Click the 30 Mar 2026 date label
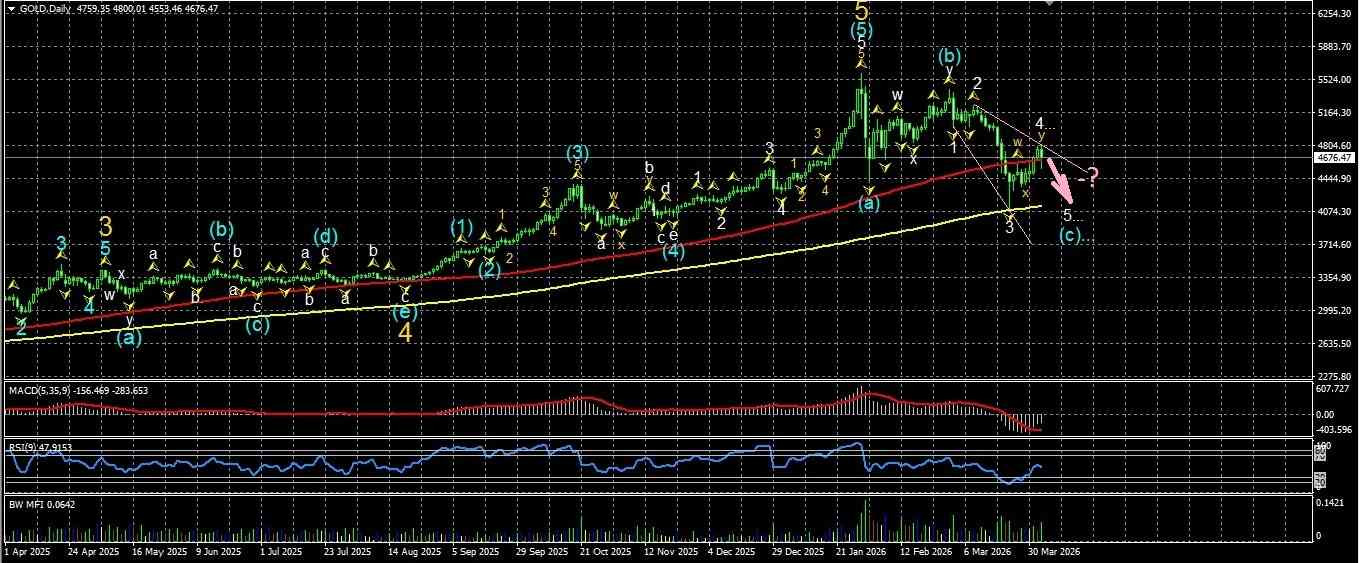The height and width of the screenshot is (563, 1360). [1054, 550]
